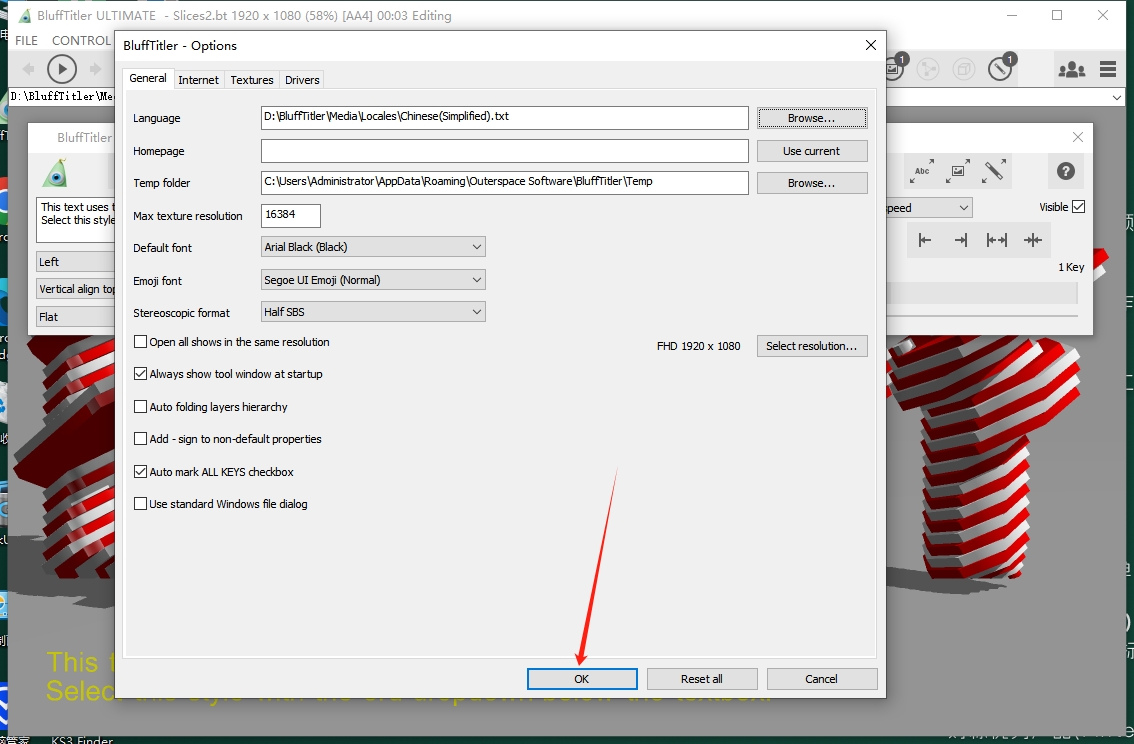This screenshot has width=1134, height=744.
Task: Close the Options dialog with X
Action: tap(871, 46)
